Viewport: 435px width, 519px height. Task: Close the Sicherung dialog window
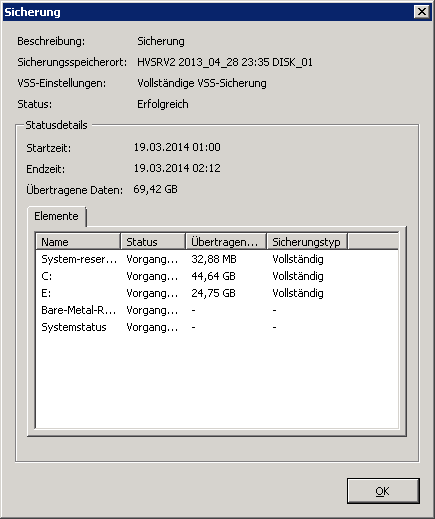[422, 12]
